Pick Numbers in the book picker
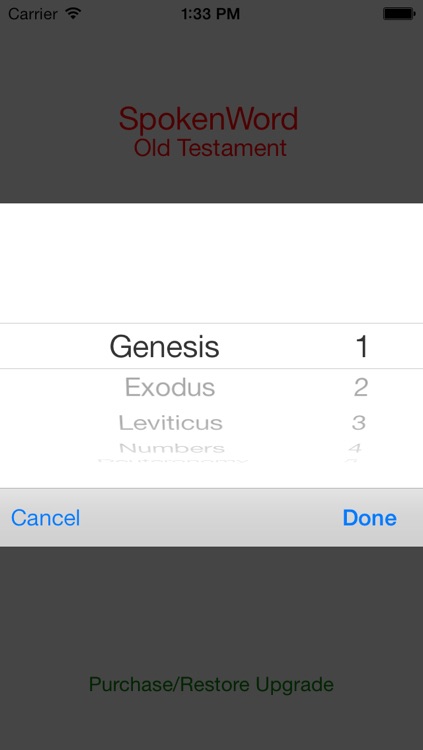Image resolution: width=423 pixels, height=750 pixels. tap(172, 448)
